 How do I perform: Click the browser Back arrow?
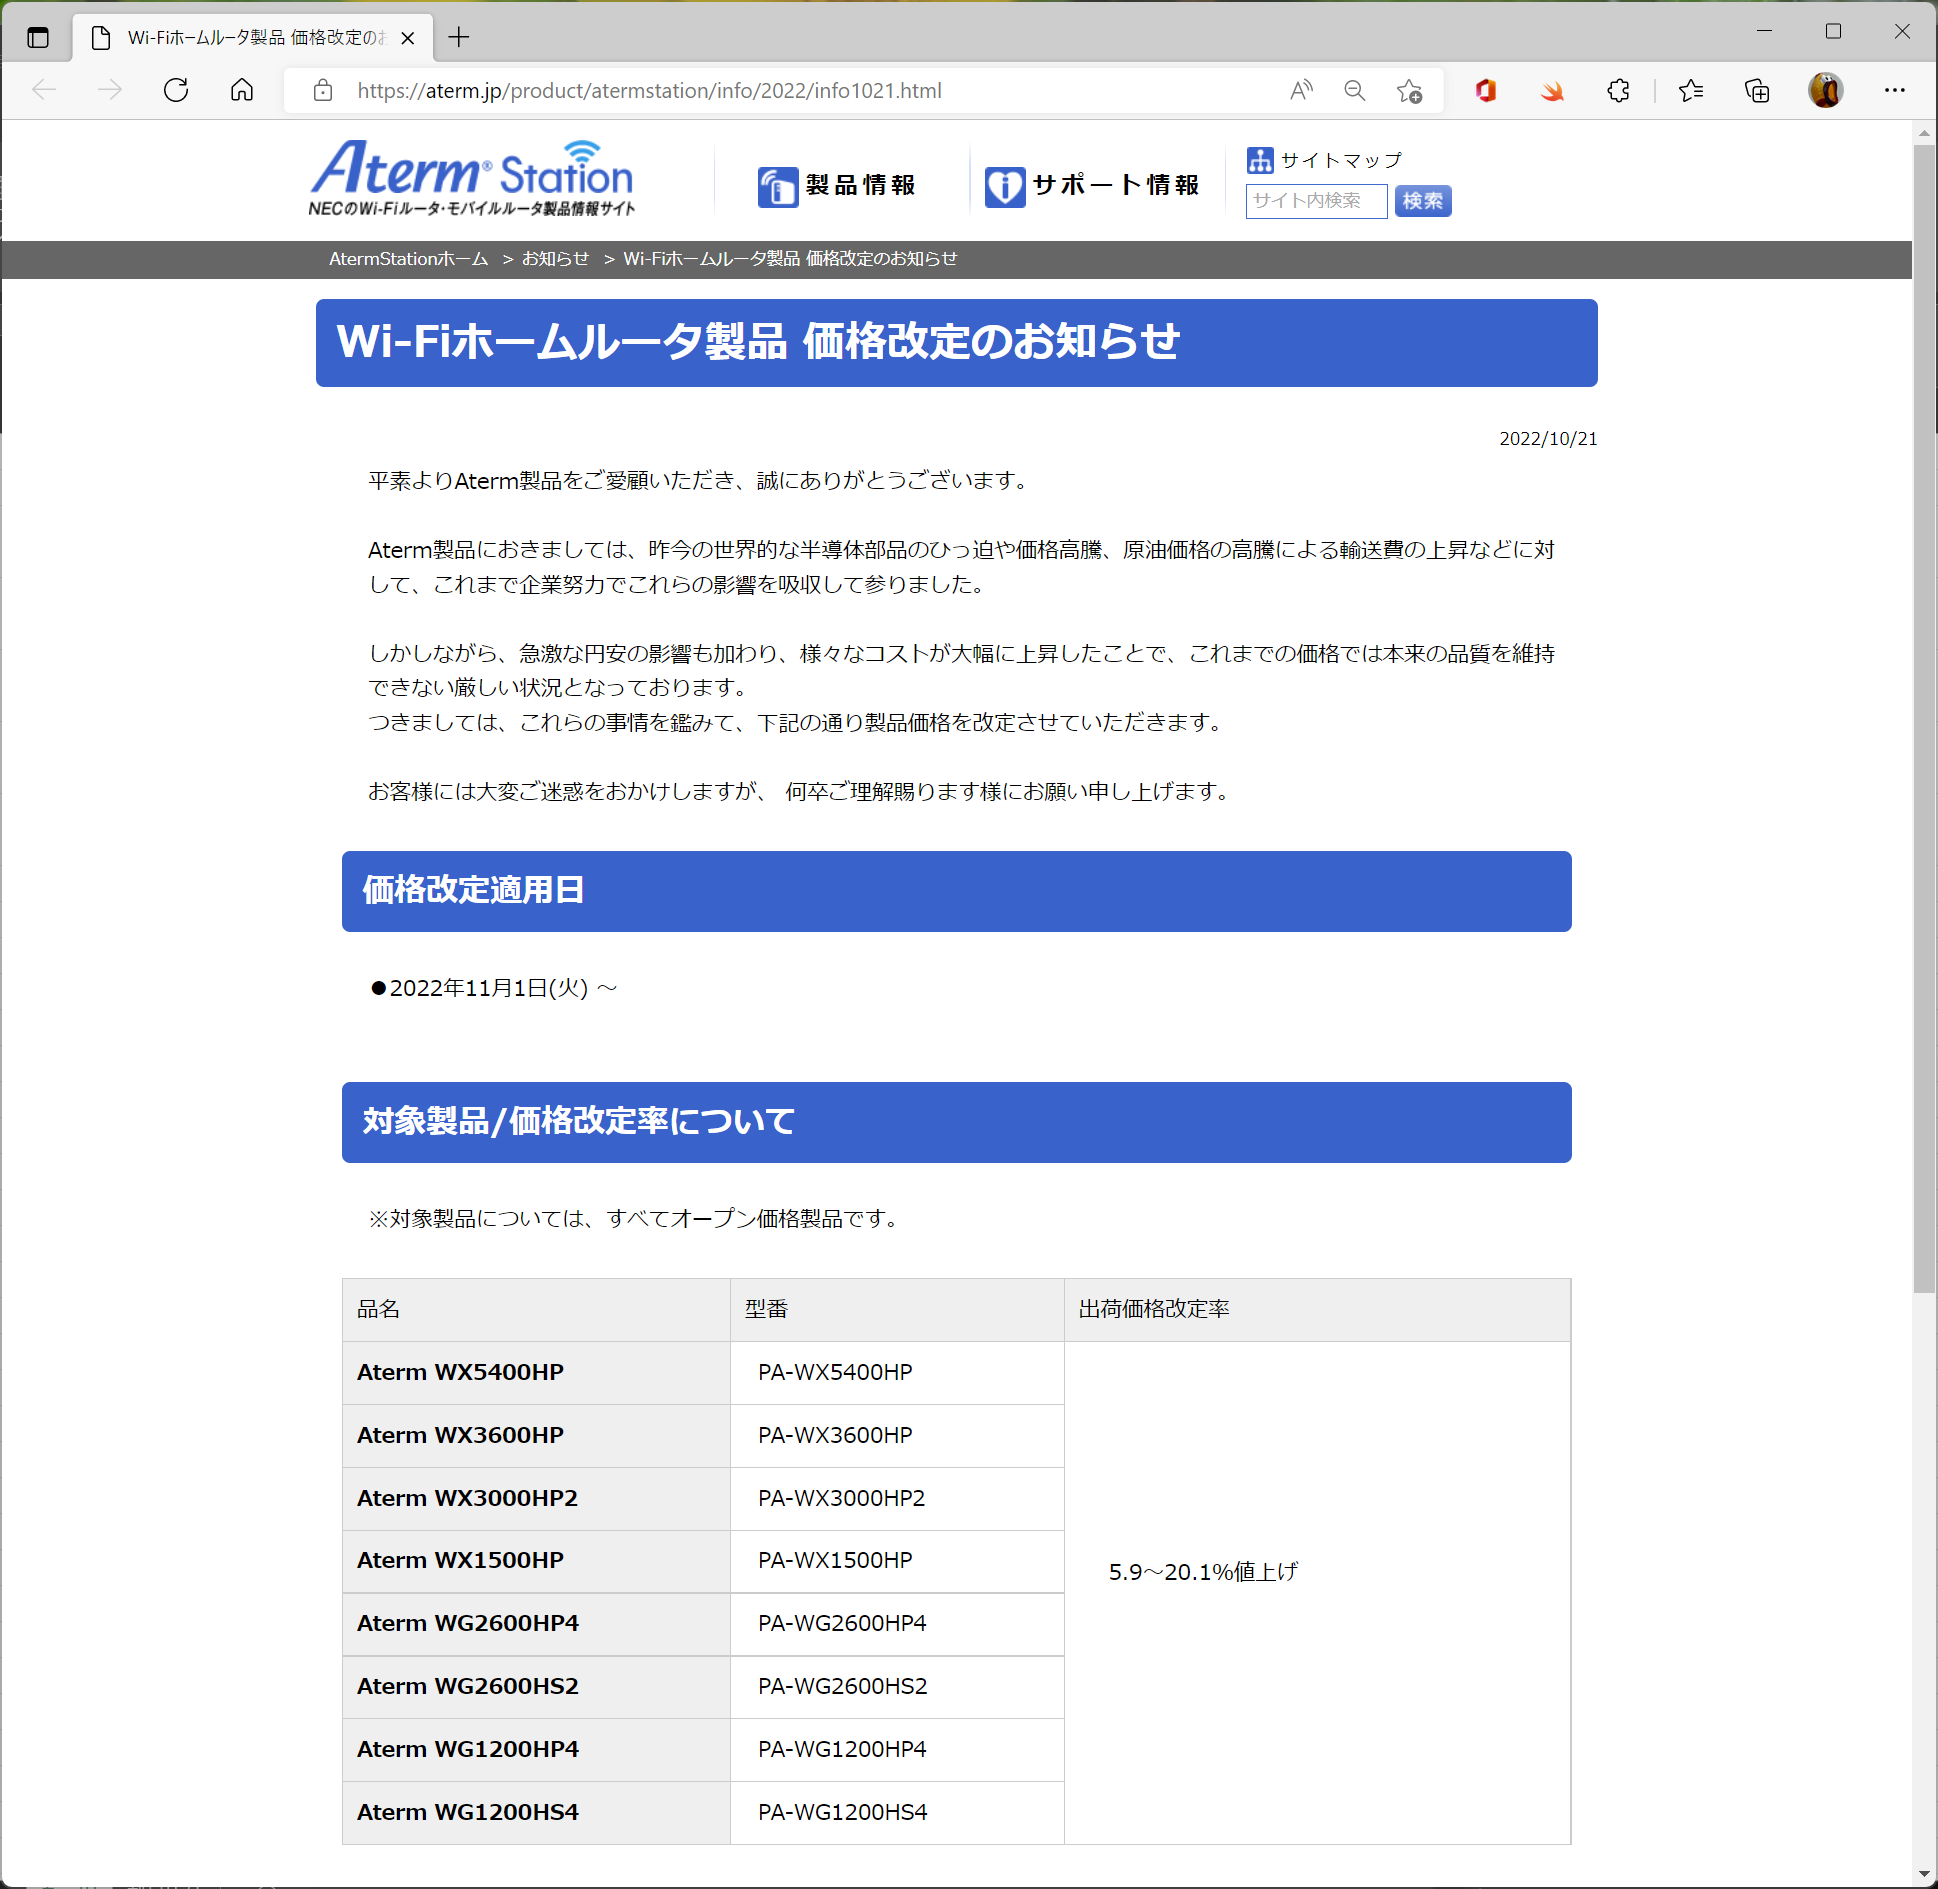[x=44, y=90]
